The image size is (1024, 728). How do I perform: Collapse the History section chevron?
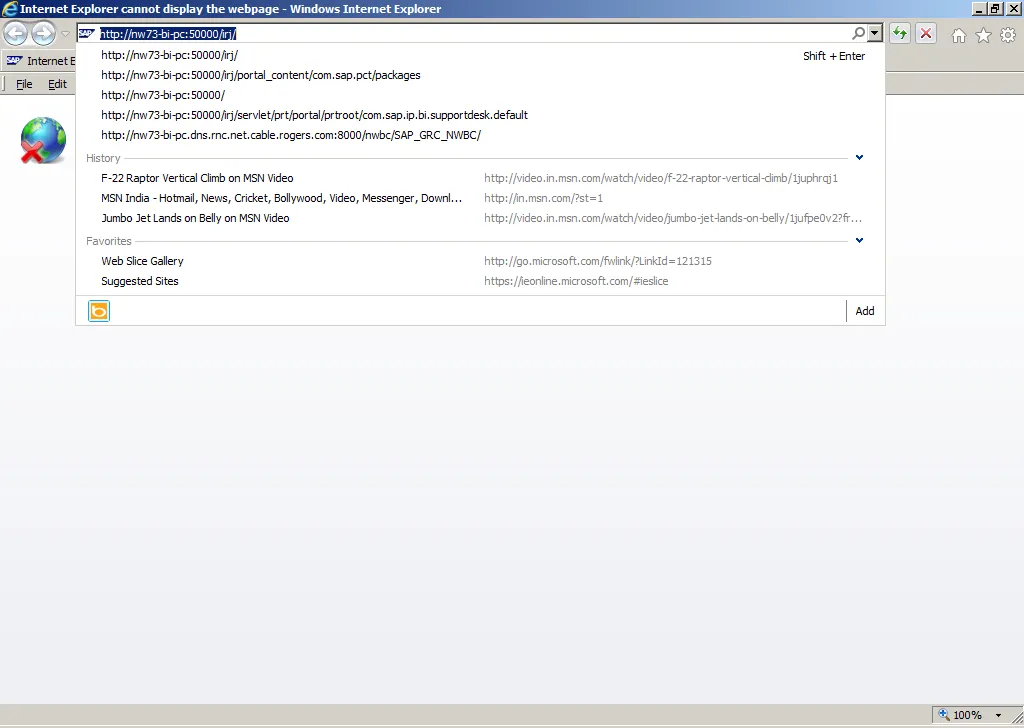click(859, 157)
